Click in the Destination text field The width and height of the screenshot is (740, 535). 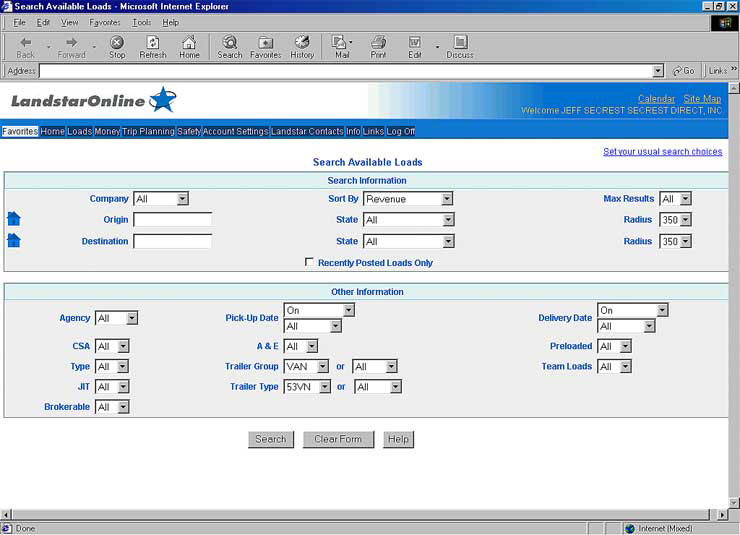tap(173, 241)
